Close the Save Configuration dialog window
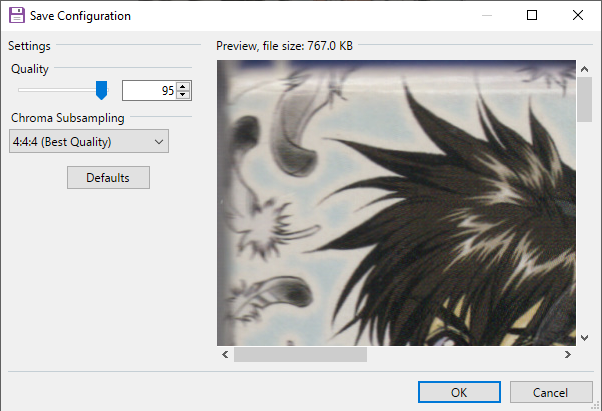The width and height of the screenshot is (602, 411). (x=578, y=16)
